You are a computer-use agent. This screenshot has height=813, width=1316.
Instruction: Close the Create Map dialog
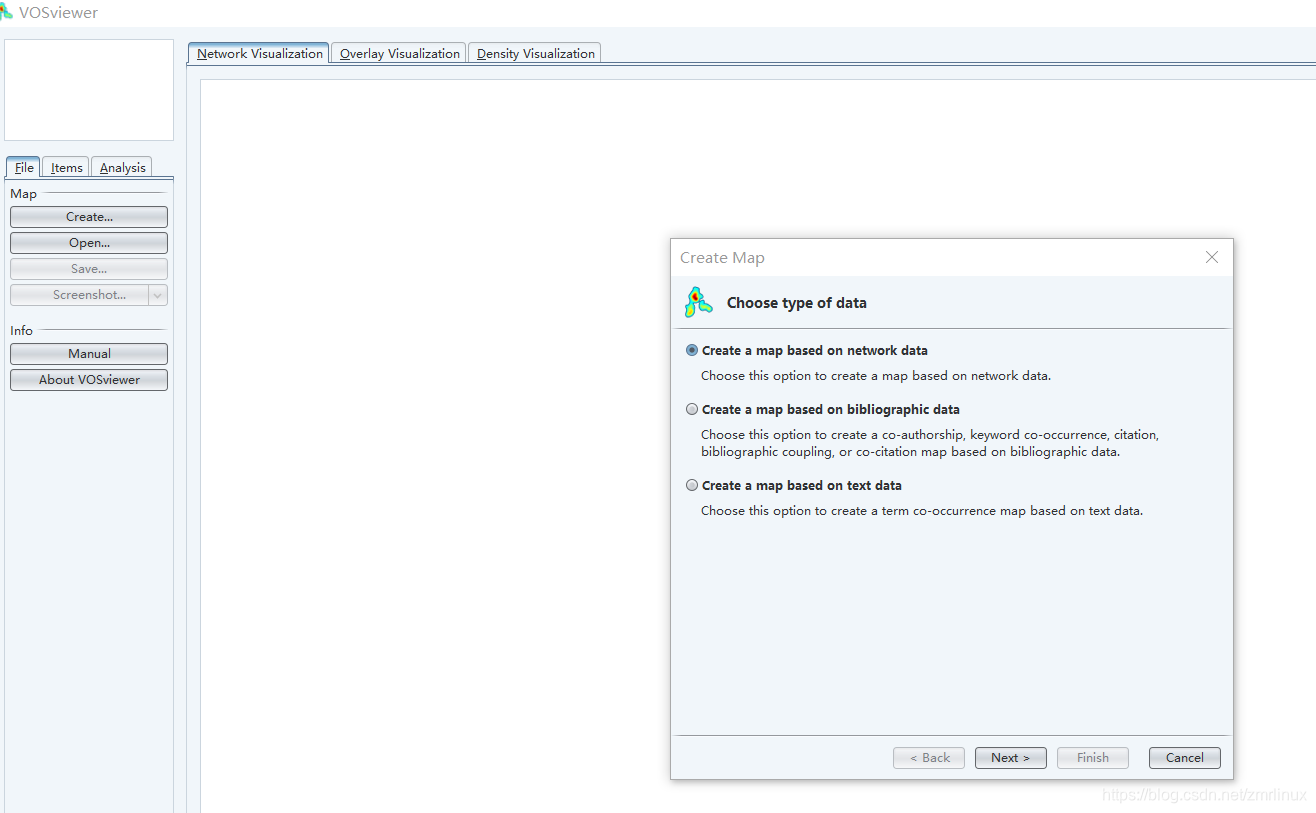(x=1212, y=257)
